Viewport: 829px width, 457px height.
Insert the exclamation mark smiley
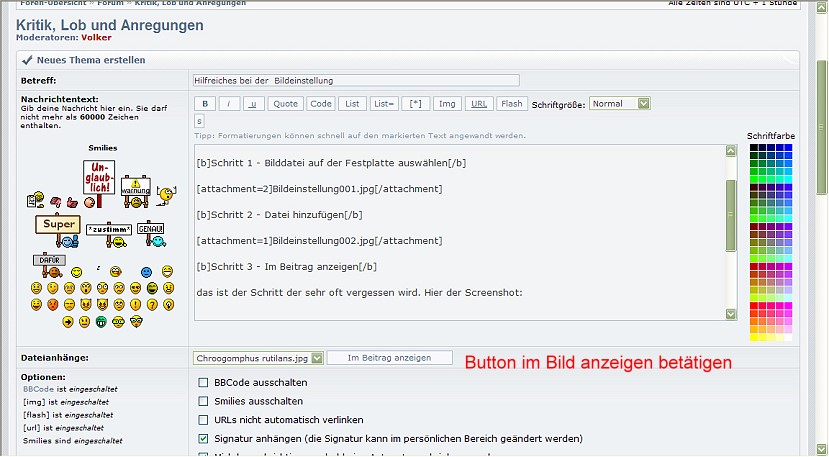click(135, 305)
